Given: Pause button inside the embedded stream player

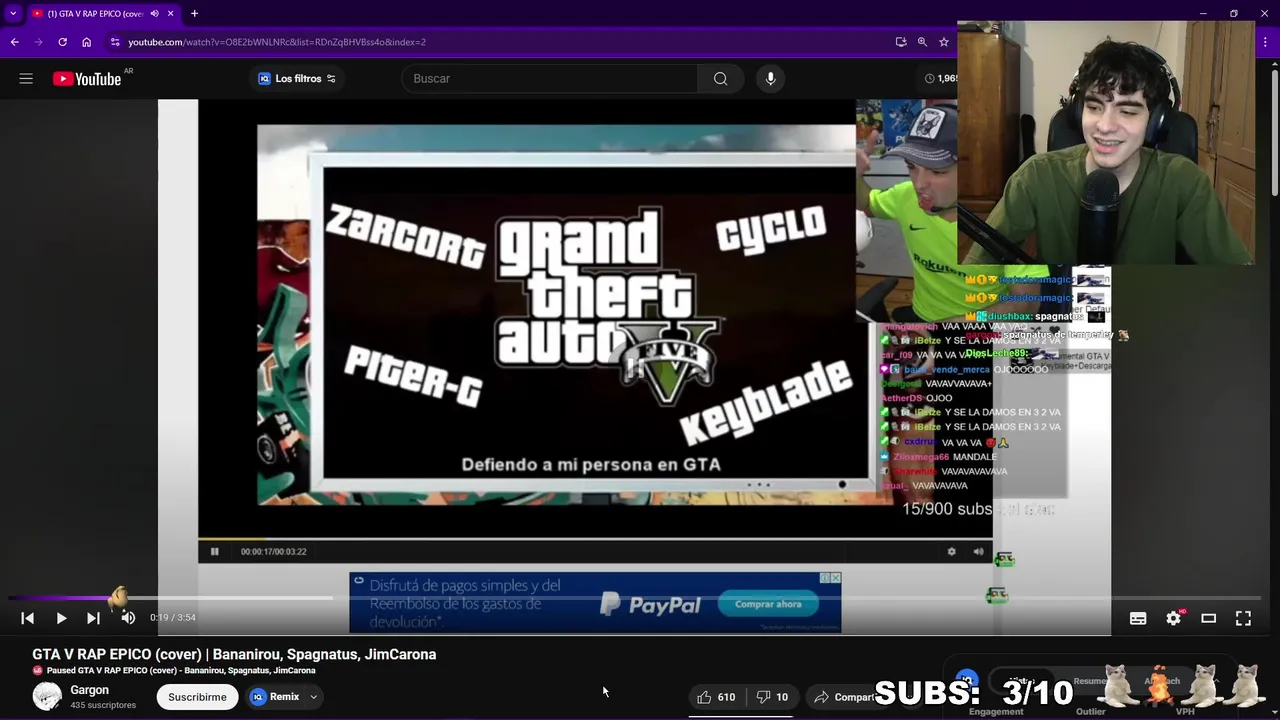Looking at the screenshot, I should click(x=214, y=551).
